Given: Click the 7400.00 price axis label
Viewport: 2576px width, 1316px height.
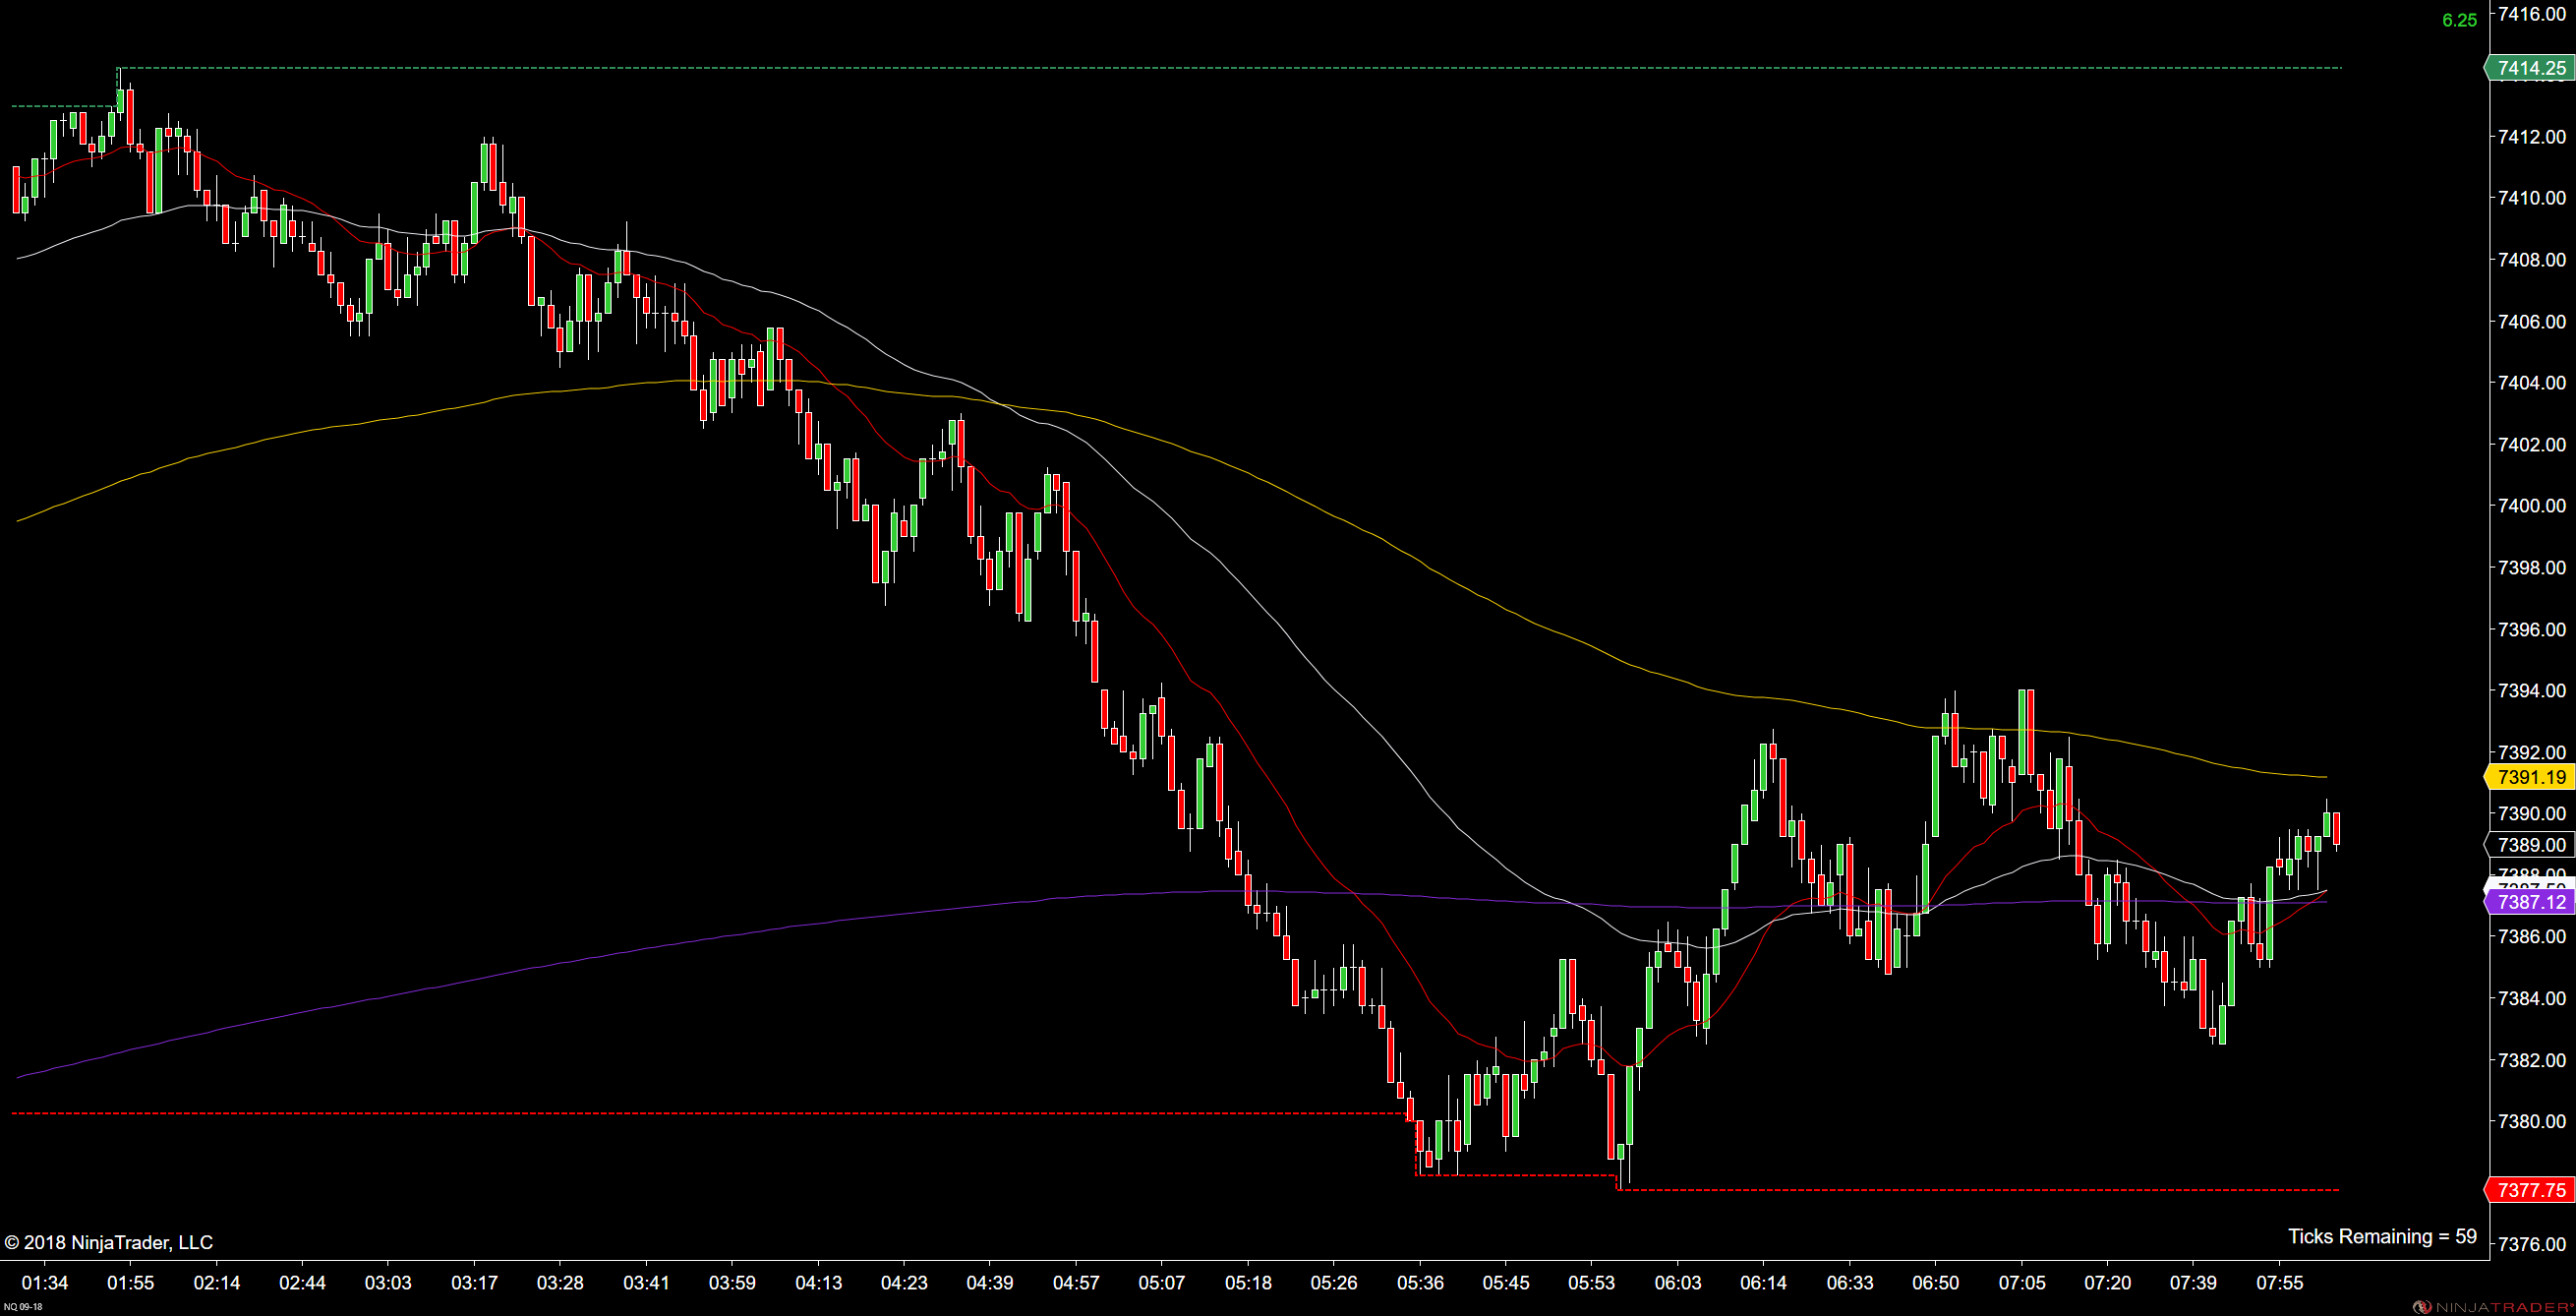Looking at the screenshot, I should (2532, 506).
